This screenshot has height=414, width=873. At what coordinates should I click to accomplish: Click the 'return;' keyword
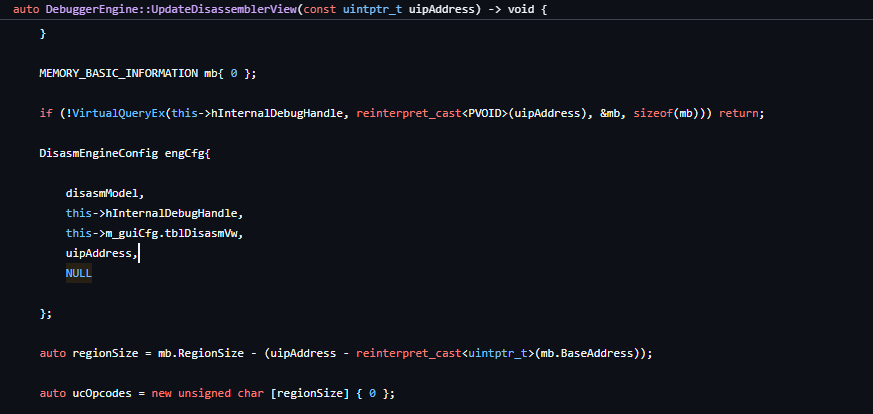(742, 114)
